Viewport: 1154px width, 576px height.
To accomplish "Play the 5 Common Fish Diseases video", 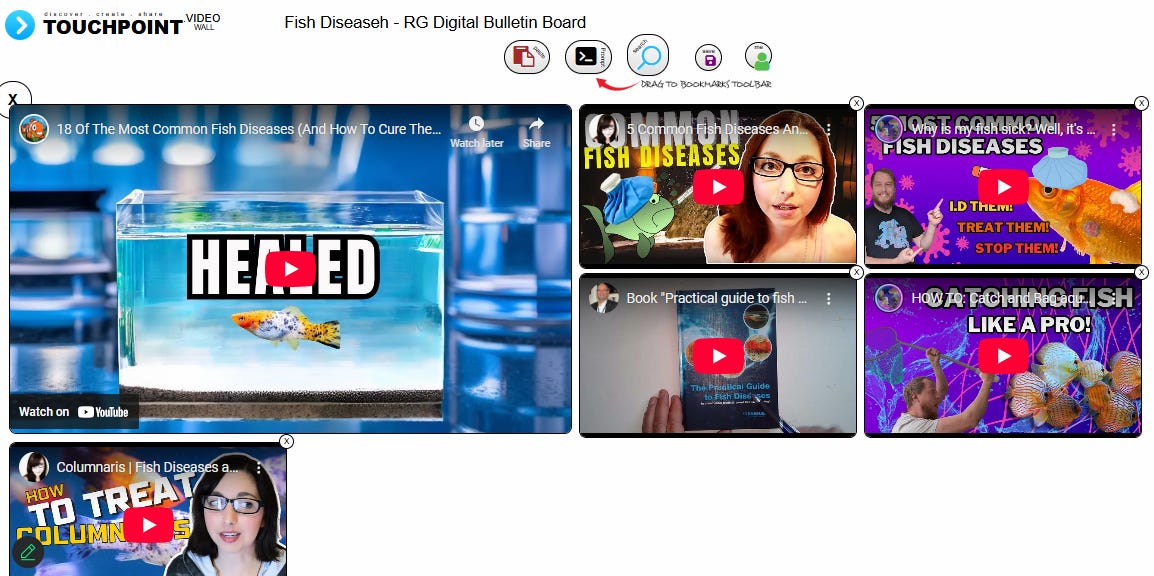I will pyautogui.click(x=718, y=187).
